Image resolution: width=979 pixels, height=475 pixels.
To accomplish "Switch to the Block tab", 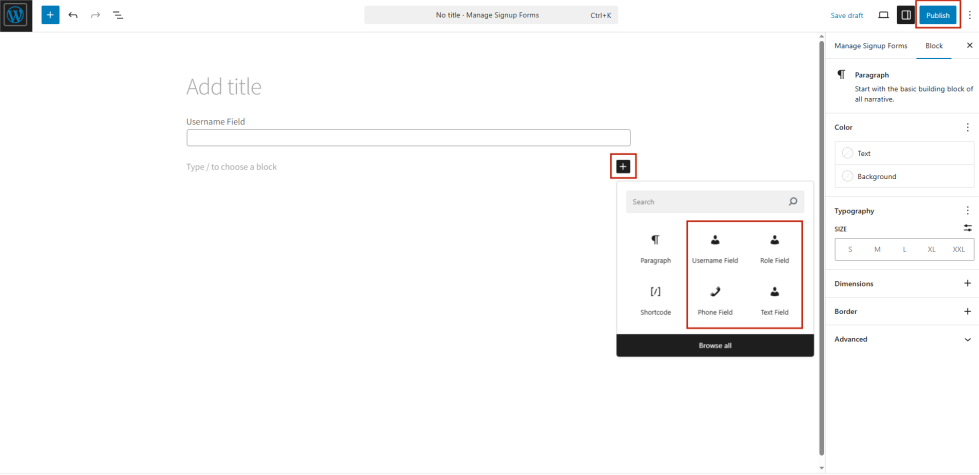I will (934, 46).
